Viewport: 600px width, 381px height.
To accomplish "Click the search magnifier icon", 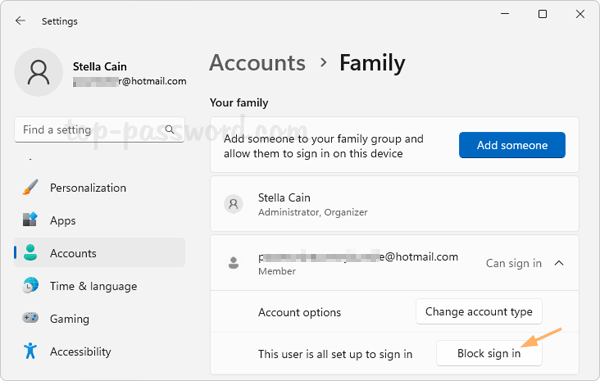I will click(170, 129).
